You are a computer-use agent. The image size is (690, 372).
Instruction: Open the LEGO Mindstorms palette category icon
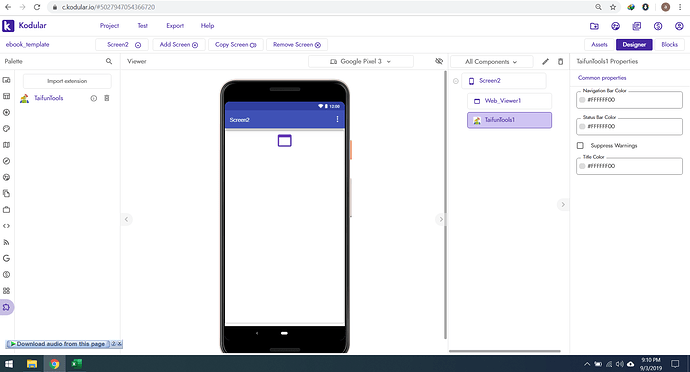click(7, 291)
